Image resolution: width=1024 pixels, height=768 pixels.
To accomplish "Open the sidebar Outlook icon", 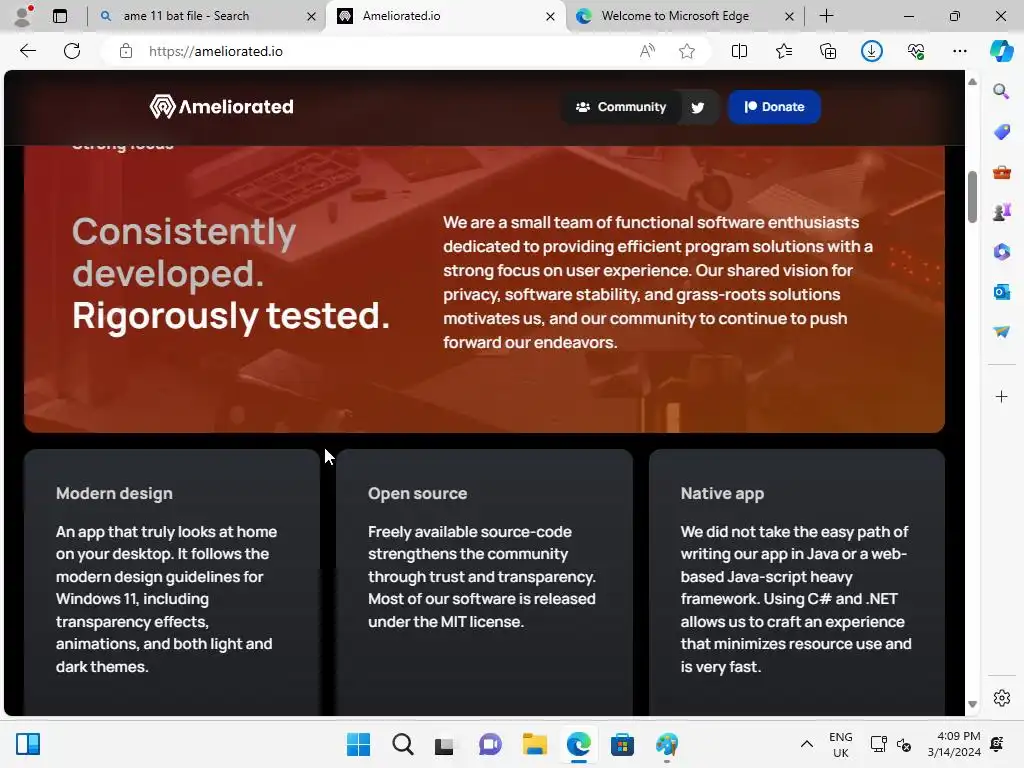I will (x=1001, y=291).
